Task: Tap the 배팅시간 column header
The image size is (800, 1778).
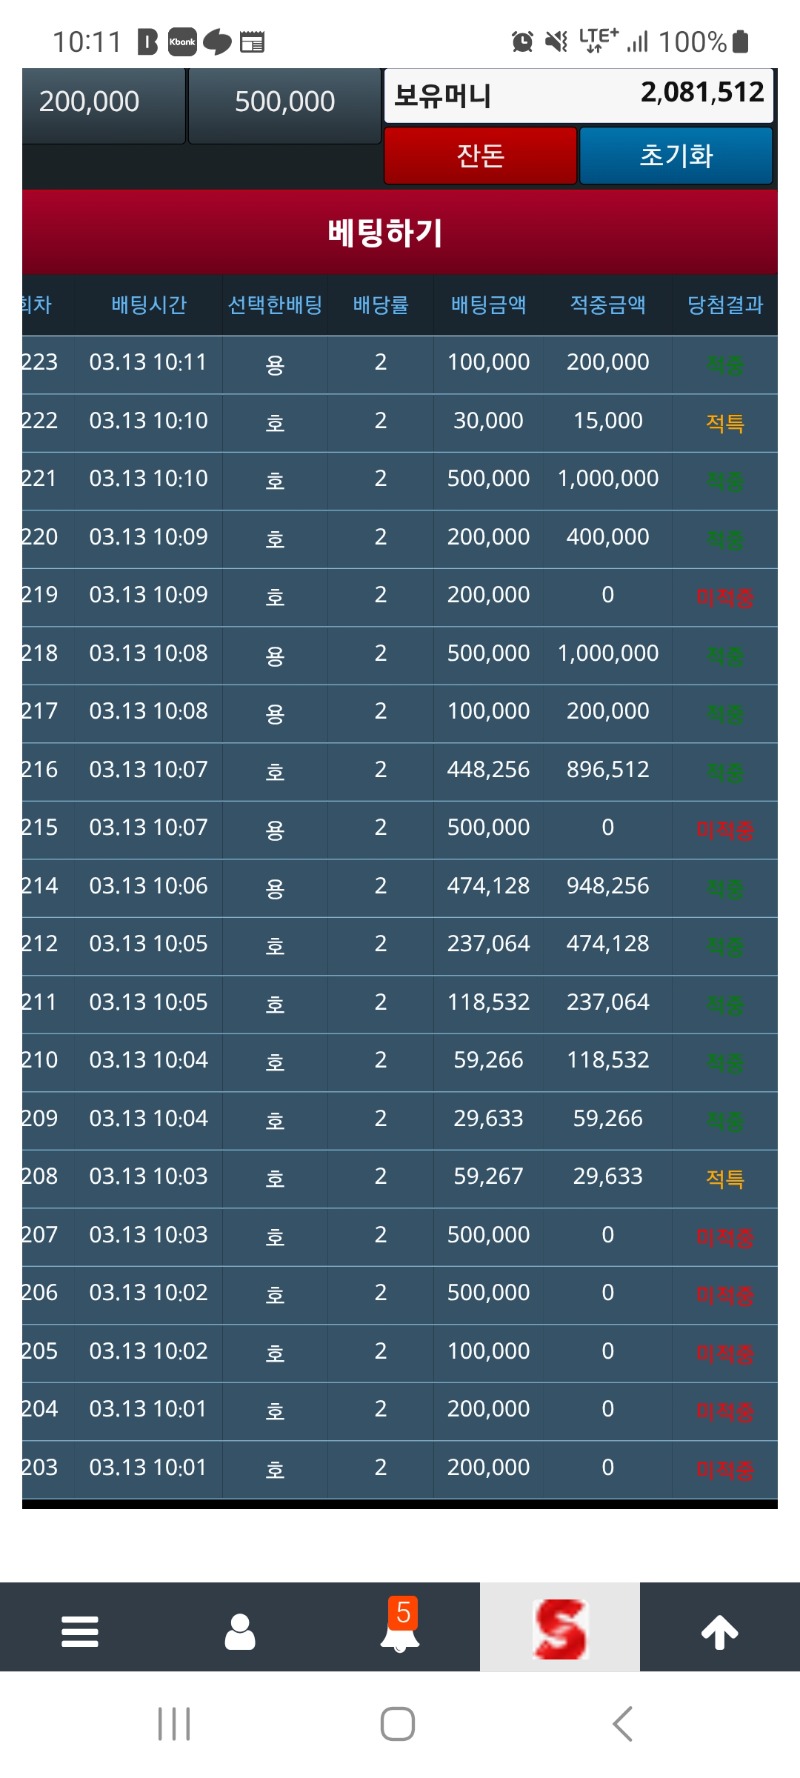Action: coord(149,305)
